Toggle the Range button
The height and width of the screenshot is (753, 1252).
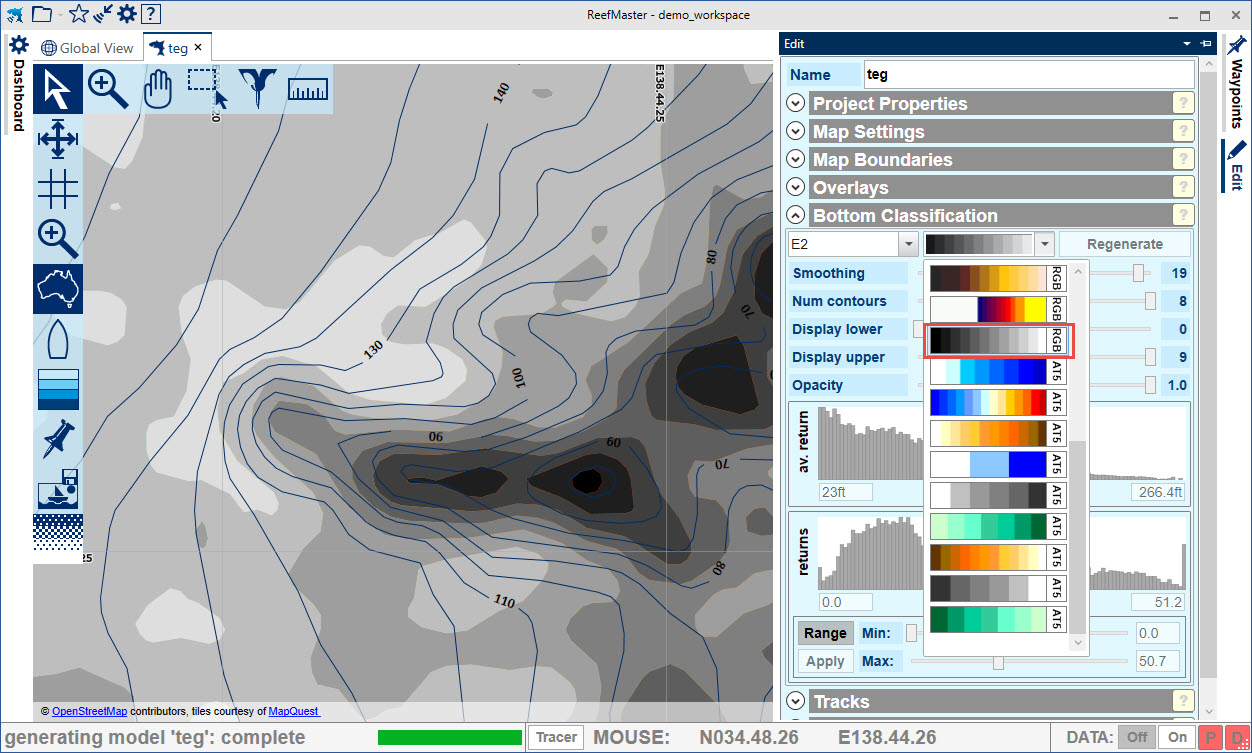point(825,633)
